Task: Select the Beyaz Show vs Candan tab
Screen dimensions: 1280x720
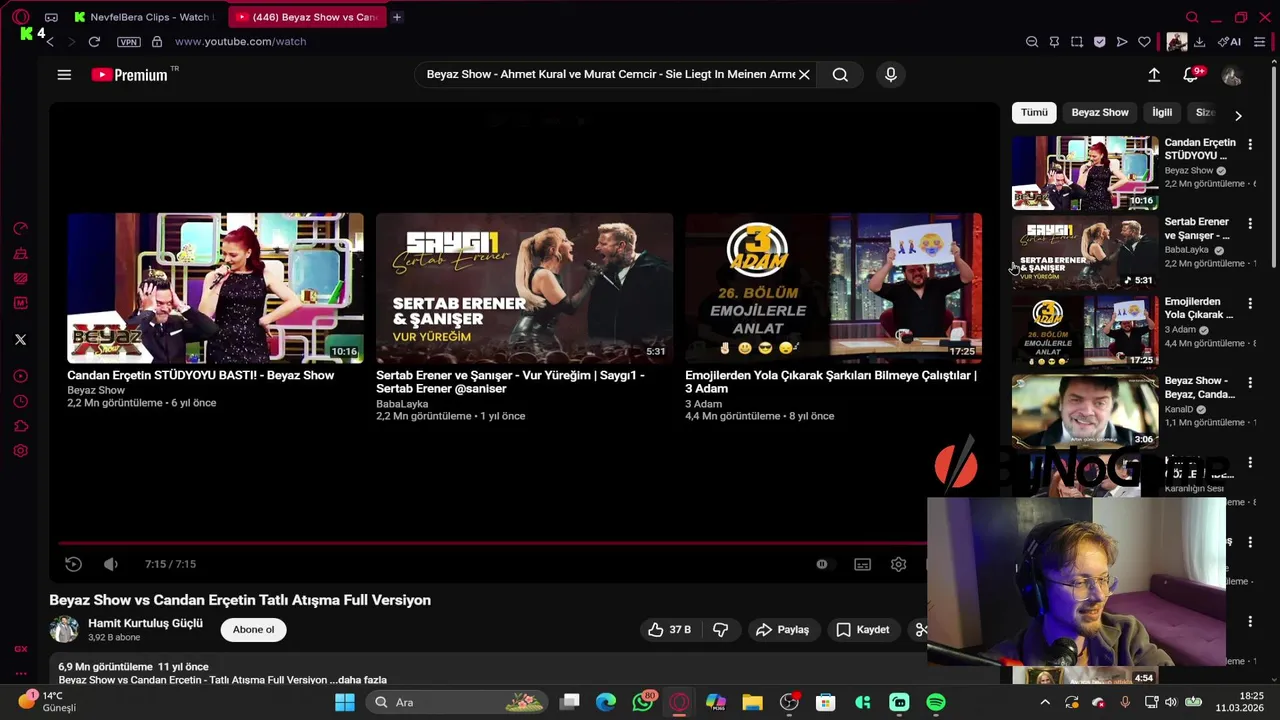Action: (306, 17)
